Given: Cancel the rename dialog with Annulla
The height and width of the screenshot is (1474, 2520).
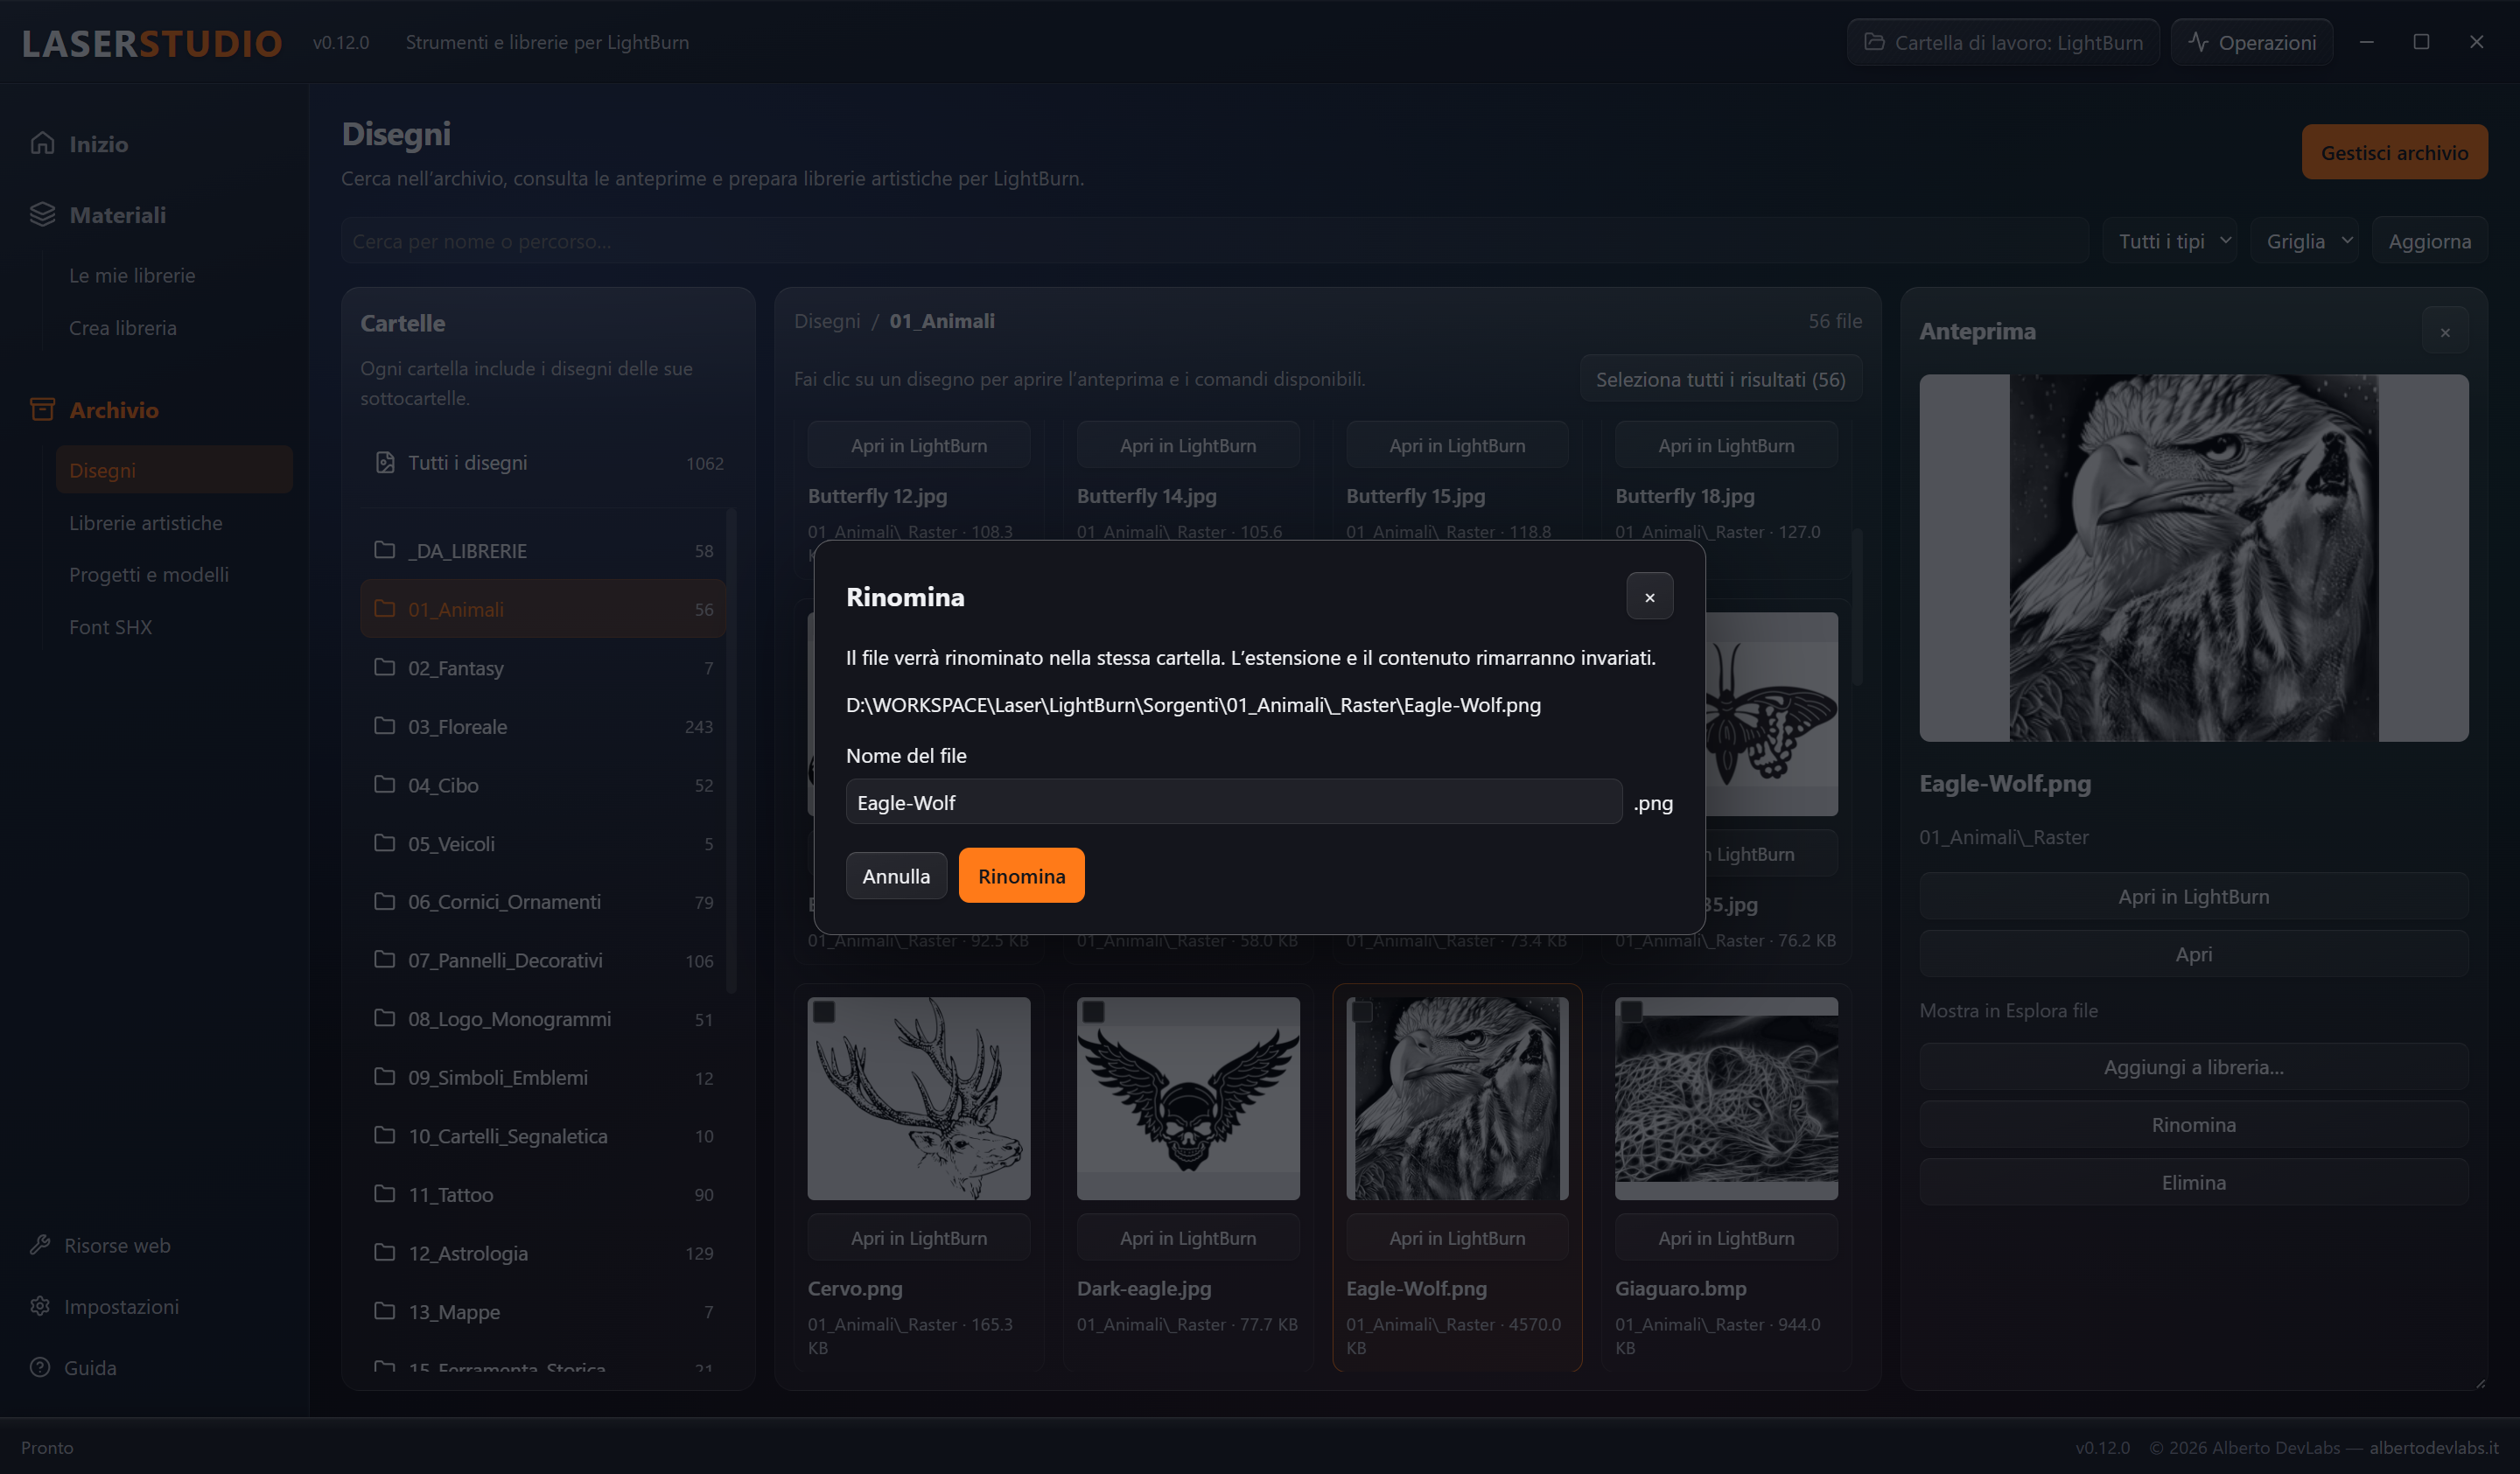Looking at the screenshot, I should (x=896, y=876).
